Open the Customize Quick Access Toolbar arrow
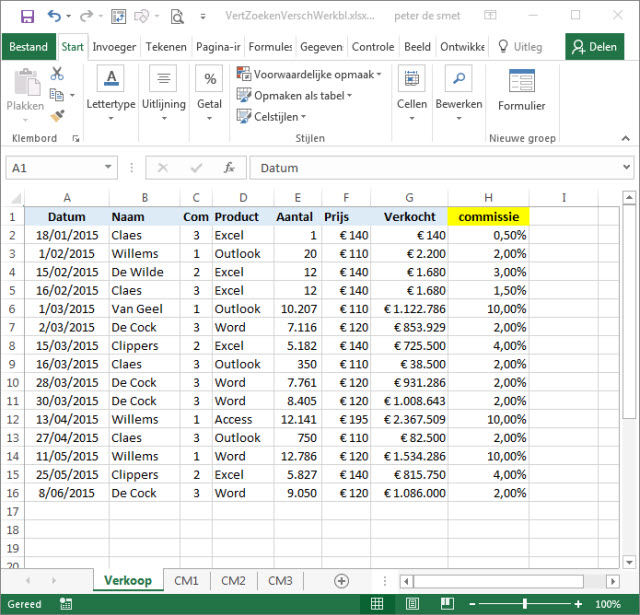 (203, 16)
